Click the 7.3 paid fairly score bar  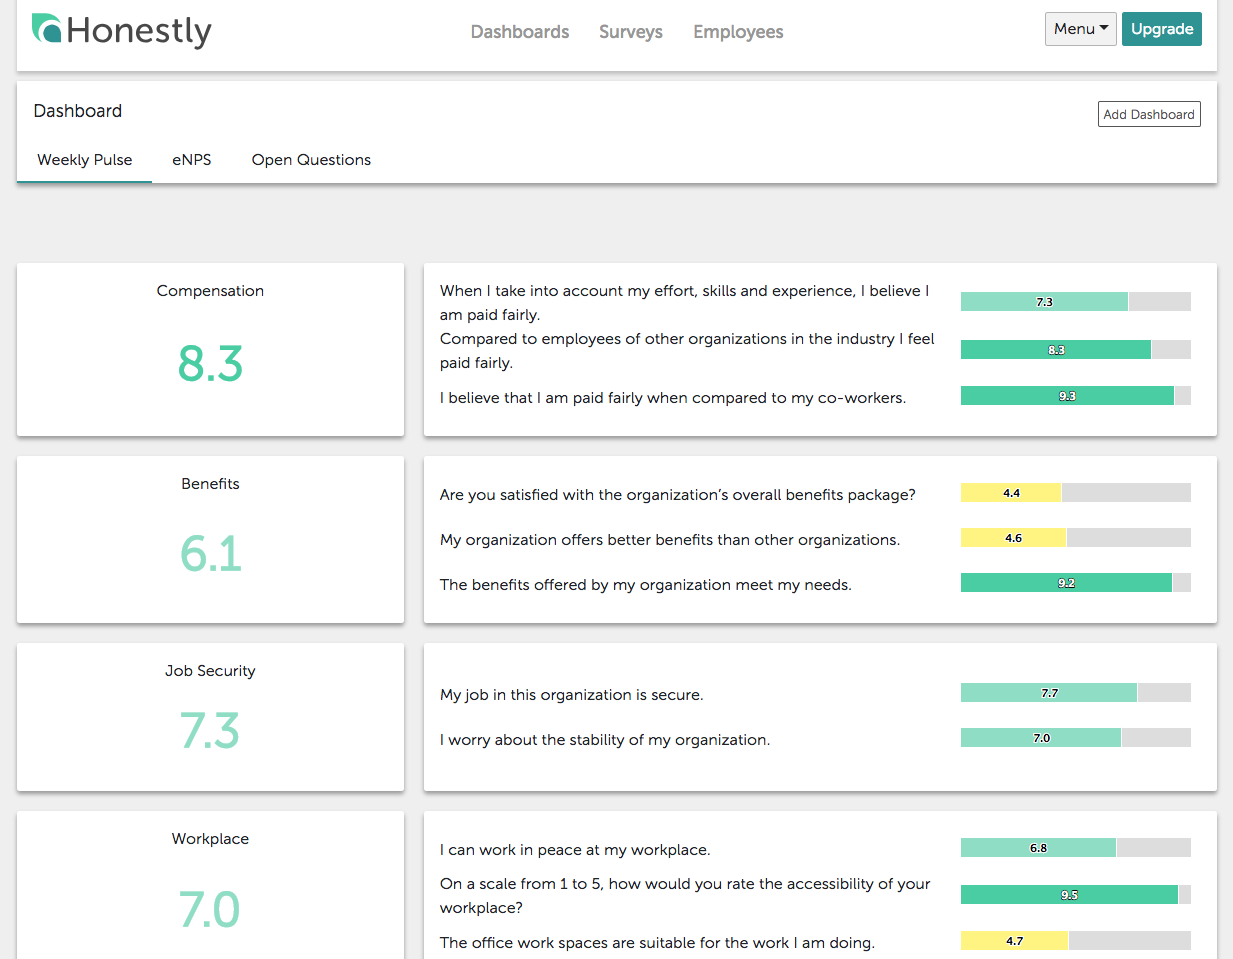click(1044, 302)
